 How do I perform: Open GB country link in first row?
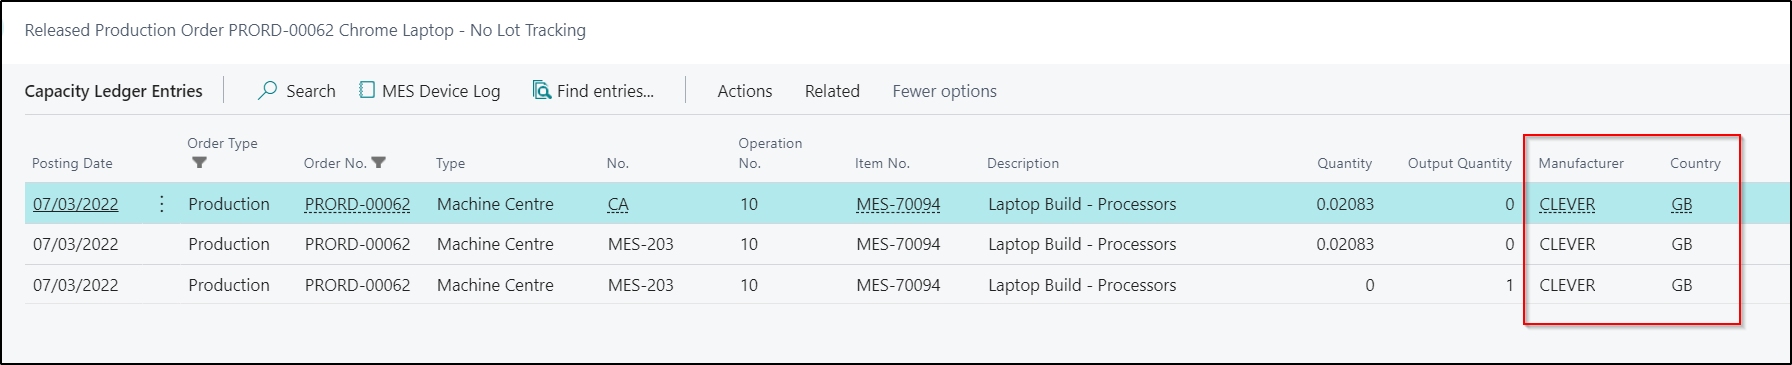click(x=1681, y=204)
